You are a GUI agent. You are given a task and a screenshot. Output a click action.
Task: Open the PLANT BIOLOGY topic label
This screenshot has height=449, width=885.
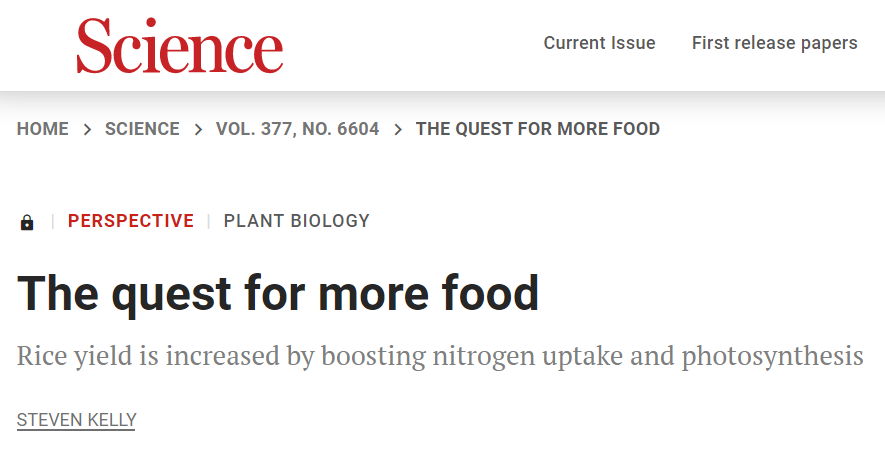click(296, 221)
